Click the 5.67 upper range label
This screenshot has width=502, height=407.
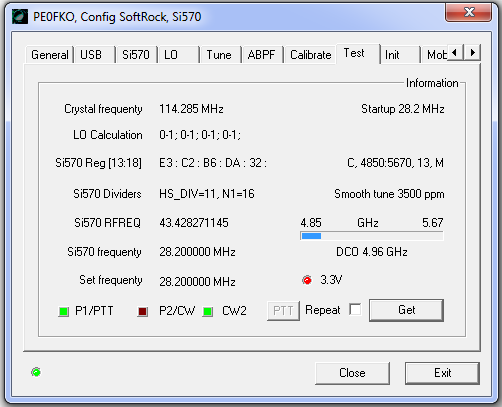(x=433, y=223)
